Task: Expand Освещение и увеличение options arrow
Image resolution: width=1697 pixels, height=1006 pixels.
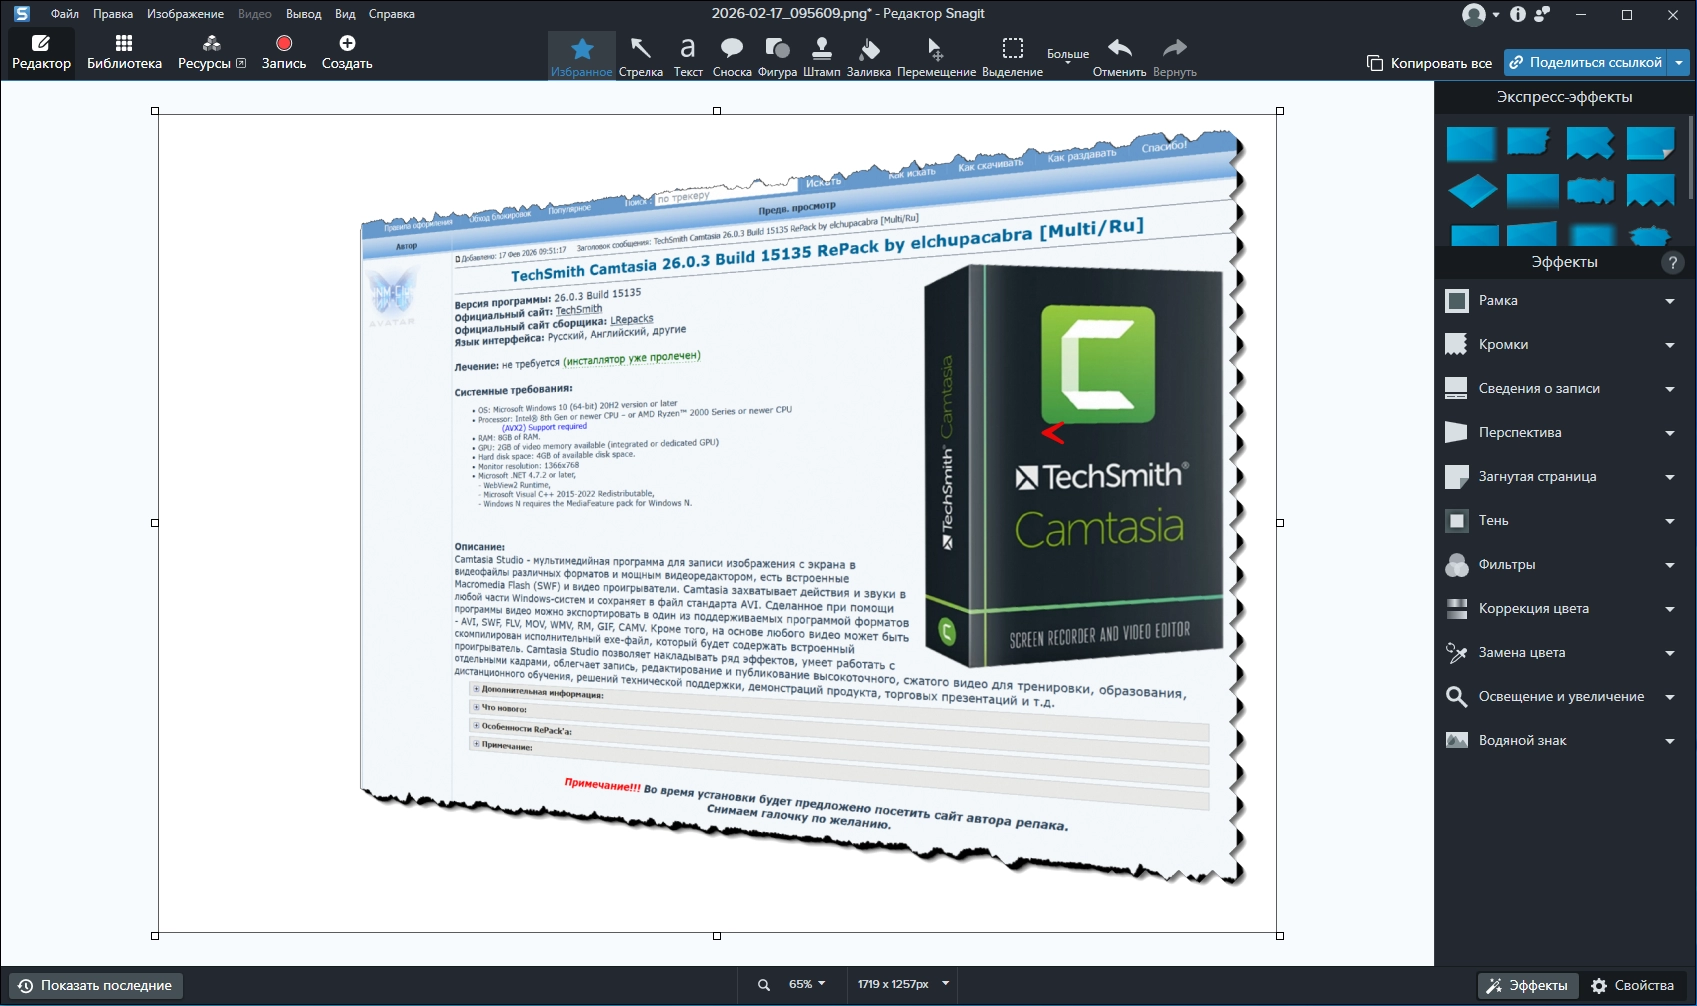Action: pos(1670,697)
